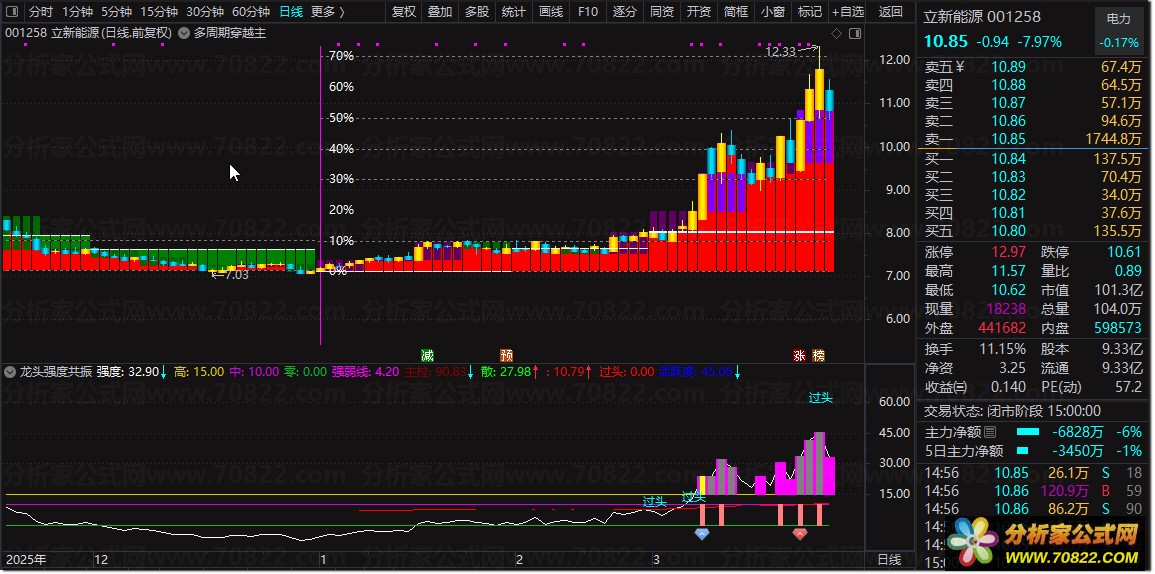The width and height of the screenshot is (1155, 574).
Task: Open 多股 multi-stock view
Action: tap(477, 12)
